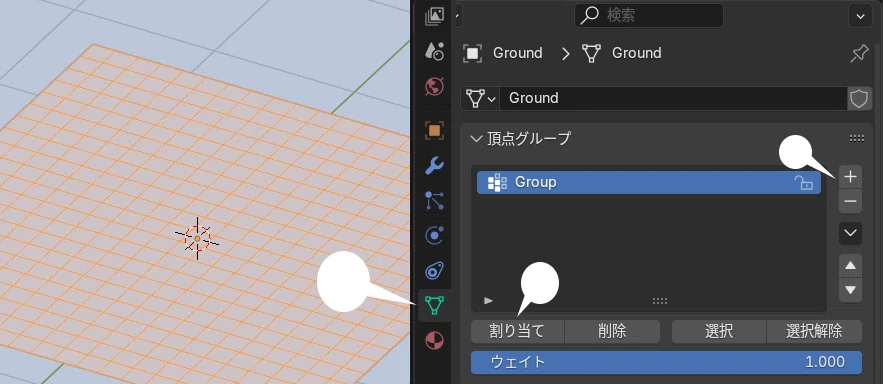Expand list filter options triangle
The width and height of the screenshot is (883, 384).
tap(488, 301)
